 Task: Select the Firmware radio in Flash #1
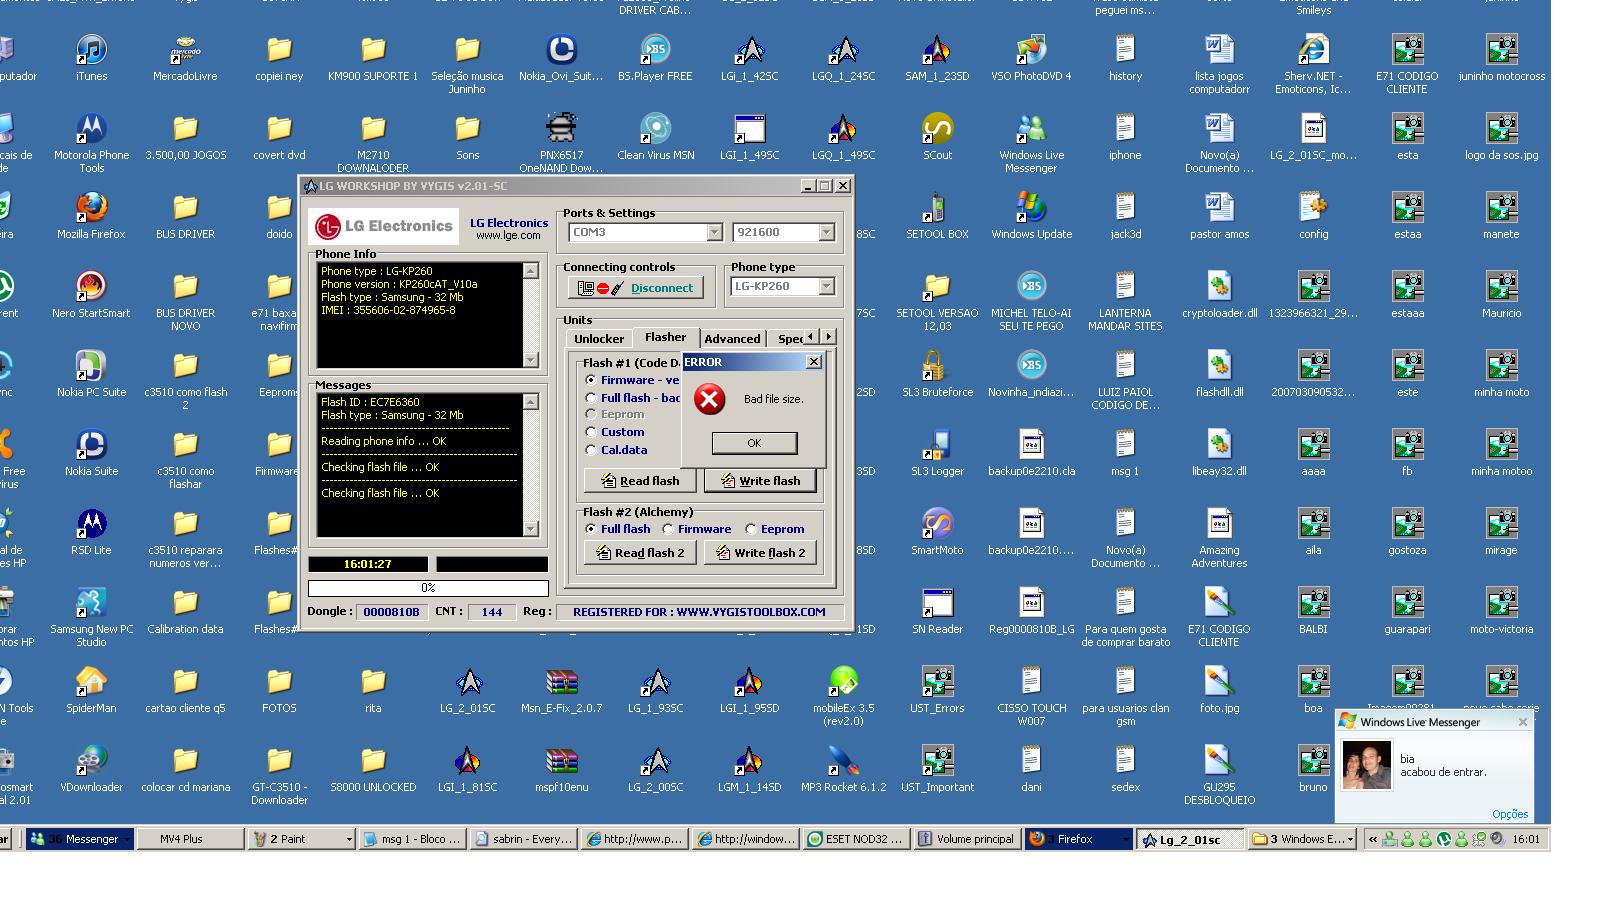click(591, 380)
